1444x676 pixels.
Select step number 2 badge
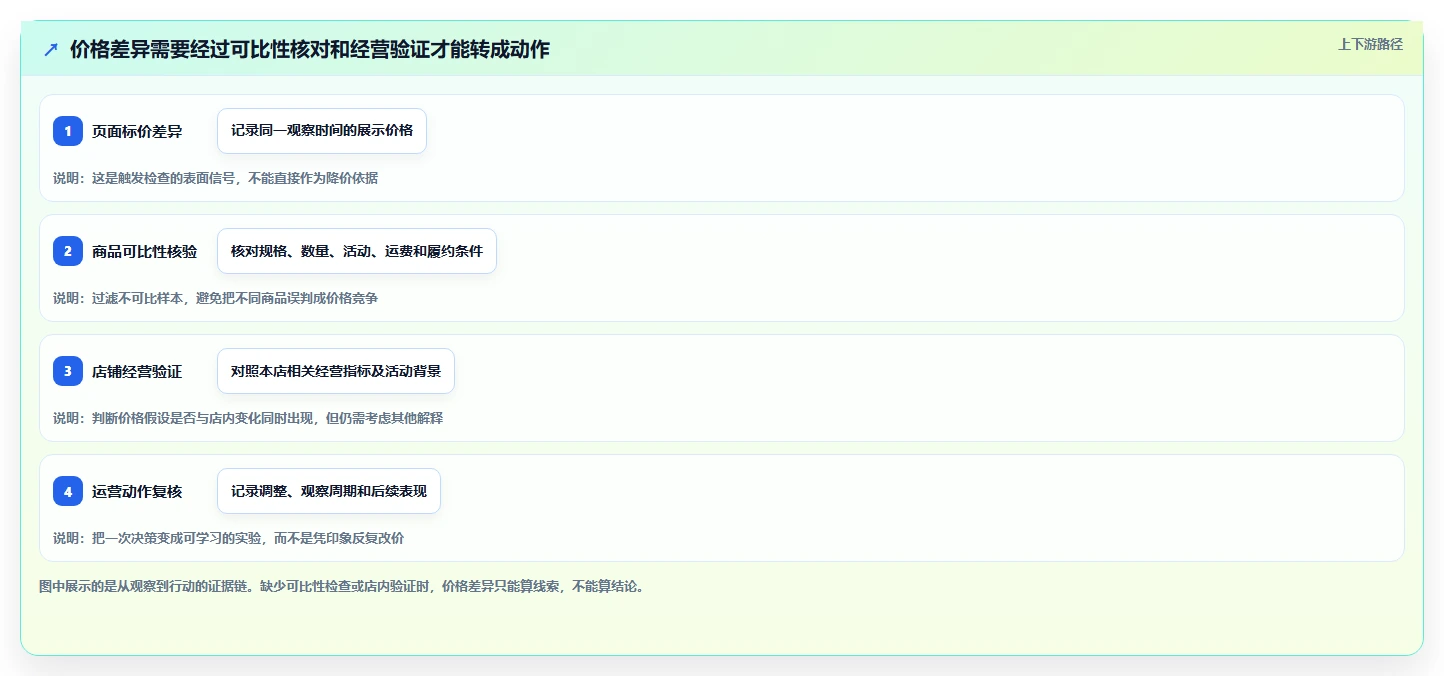point(68,251)
